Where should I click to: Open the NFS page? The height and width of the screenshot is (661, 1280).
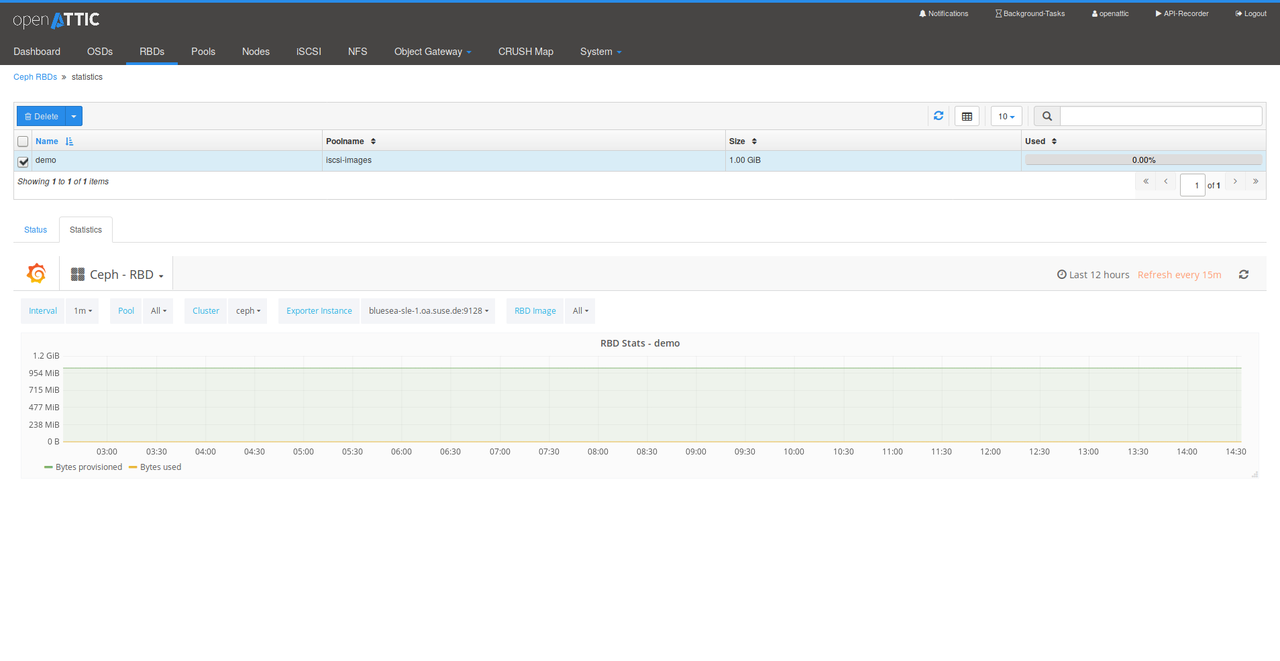pos(357,51)
